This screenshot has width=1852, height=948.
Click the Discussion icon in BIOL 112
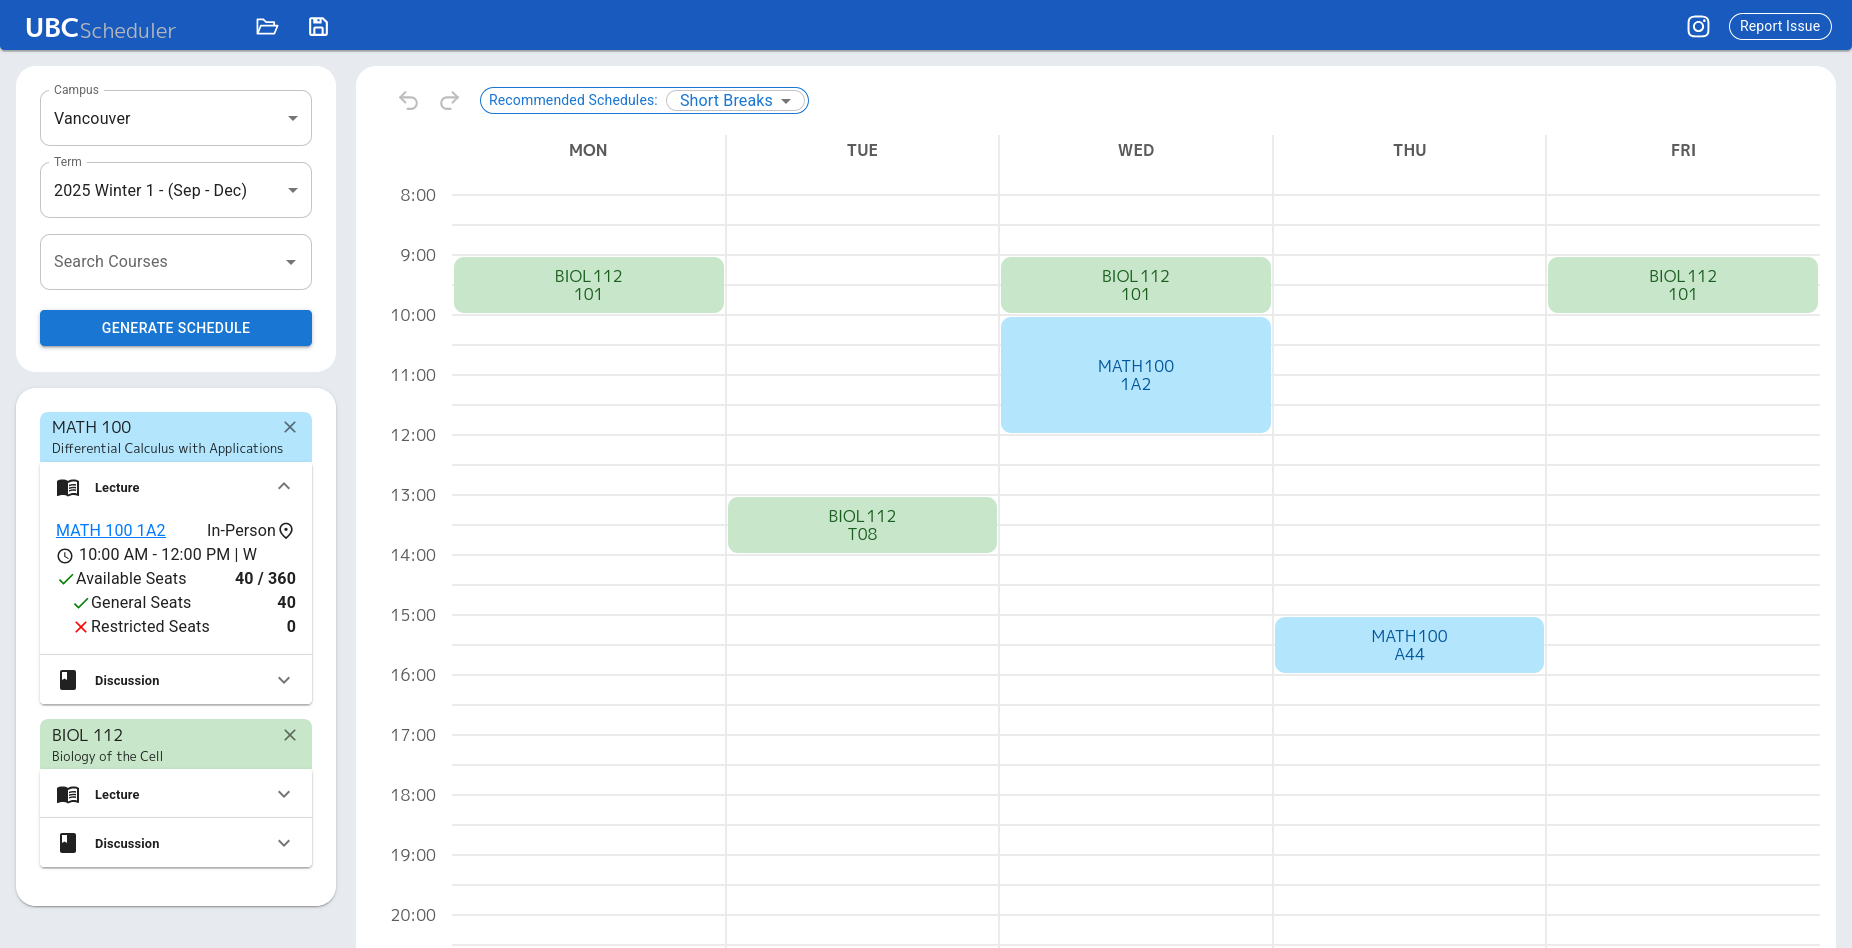[67, 843]
